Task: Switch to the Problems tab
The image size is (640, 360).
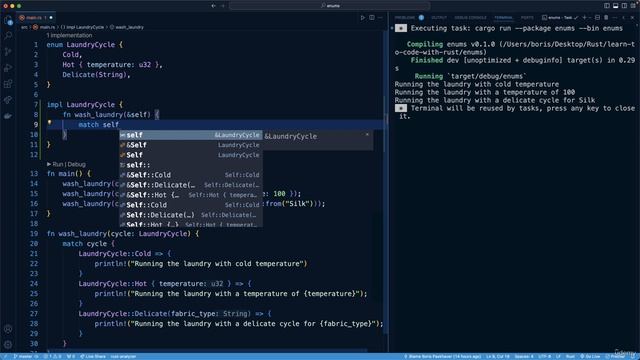Action: 404,18
